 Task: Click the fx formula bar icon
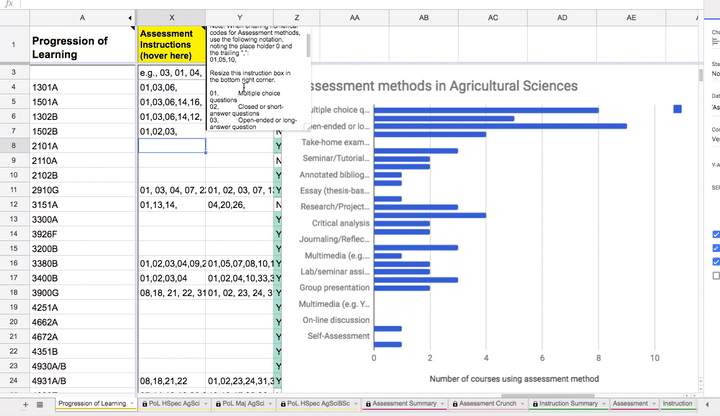pos(8,4)
